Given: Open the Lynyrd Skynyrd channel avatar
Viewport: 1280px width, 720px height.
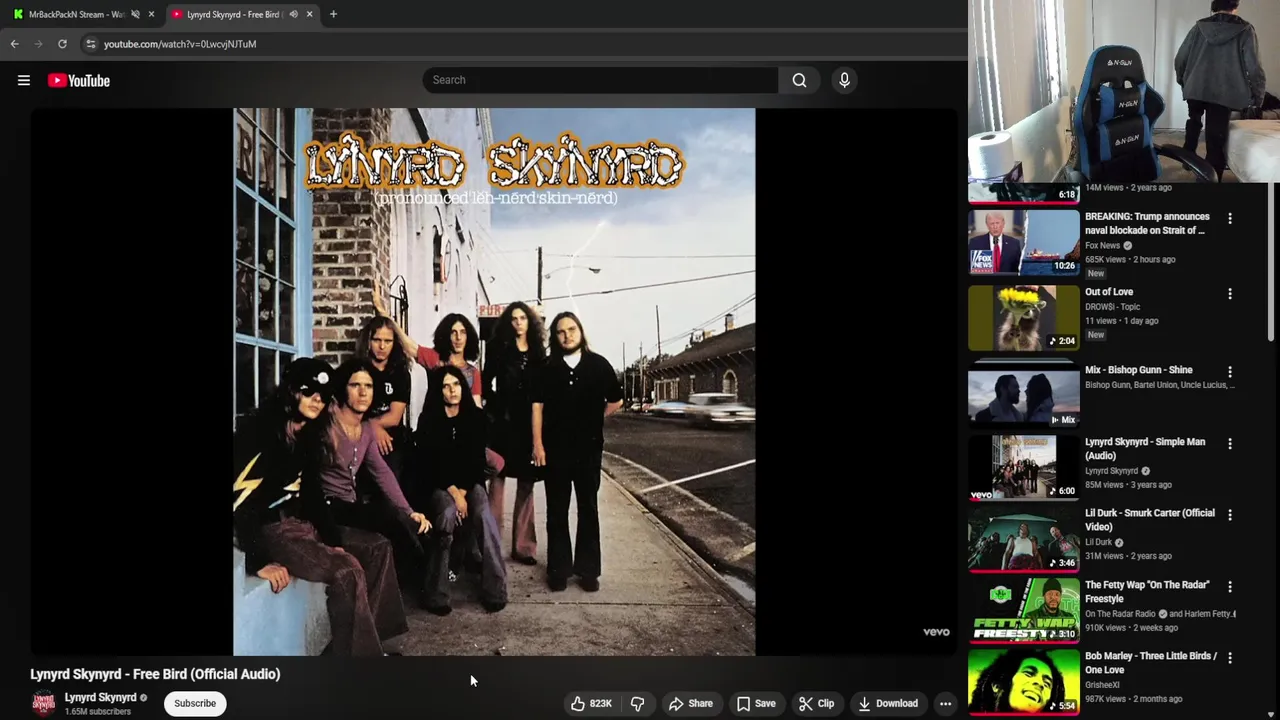Looking at the screenshot, I should (x=43, y=704).
